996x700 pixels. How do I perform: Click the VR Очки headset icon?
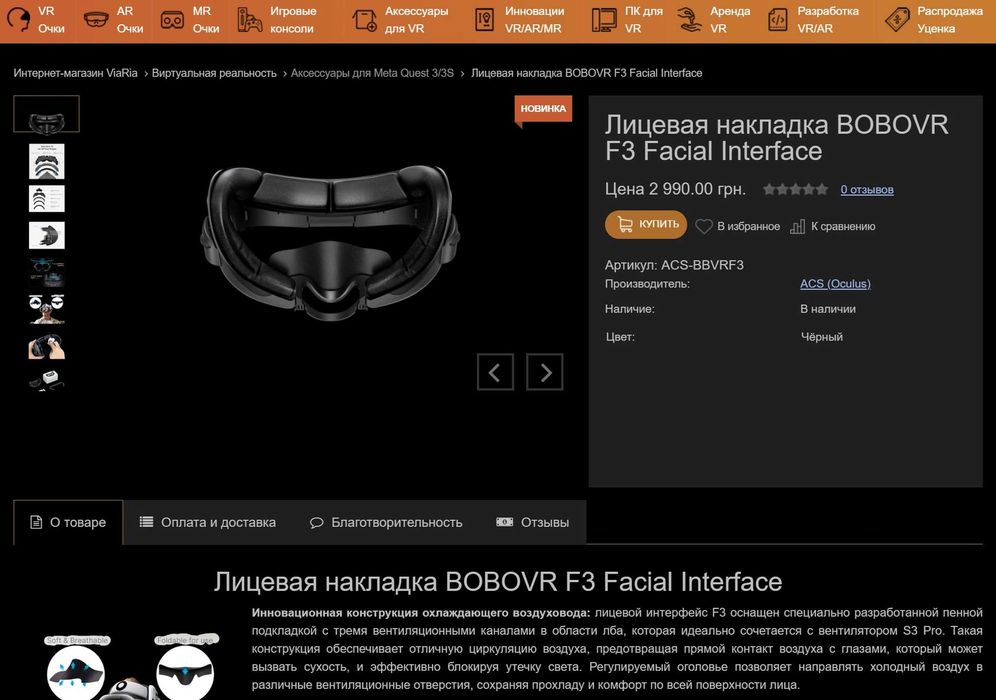click(18, 20)
